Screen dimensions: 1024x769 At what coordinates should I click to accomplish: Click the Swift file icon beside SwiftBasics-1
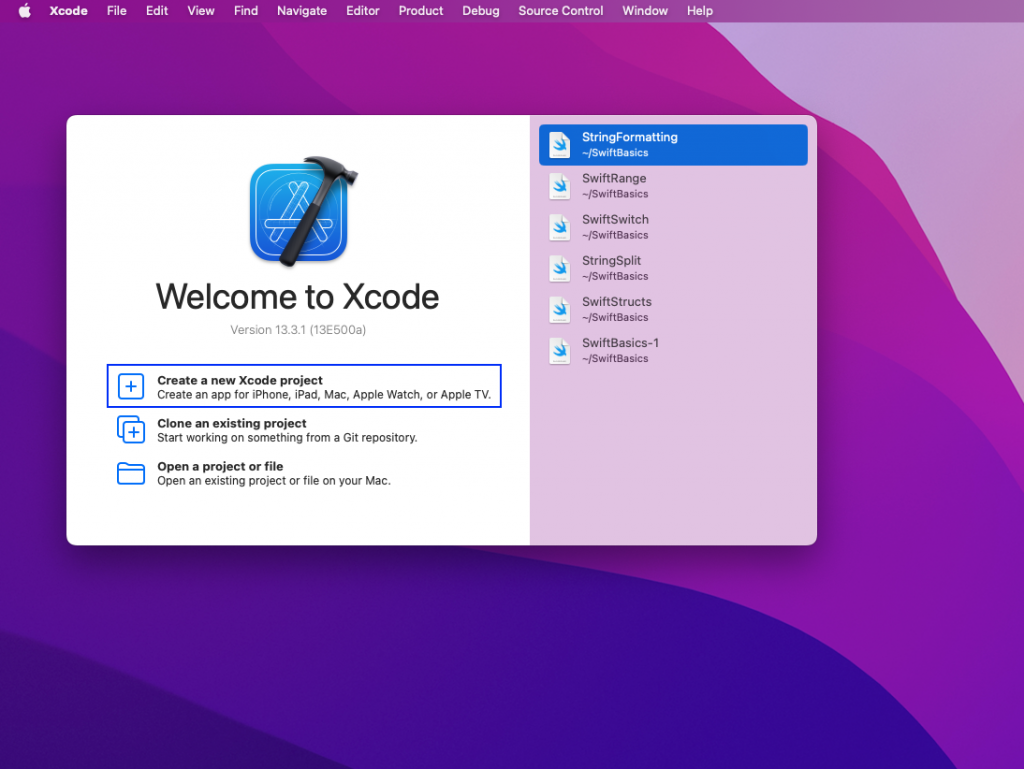560,351
